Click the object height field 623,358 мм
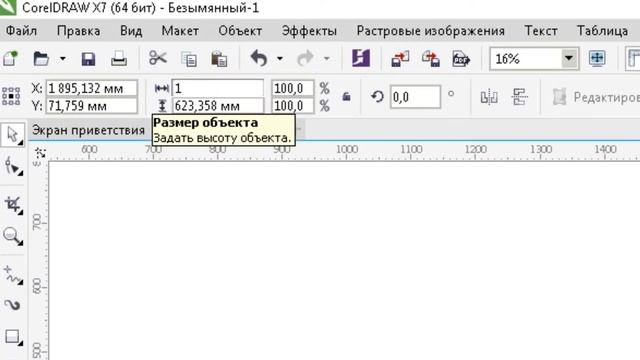640x360 pixels. pyautogui.click(x=218, y=106)
